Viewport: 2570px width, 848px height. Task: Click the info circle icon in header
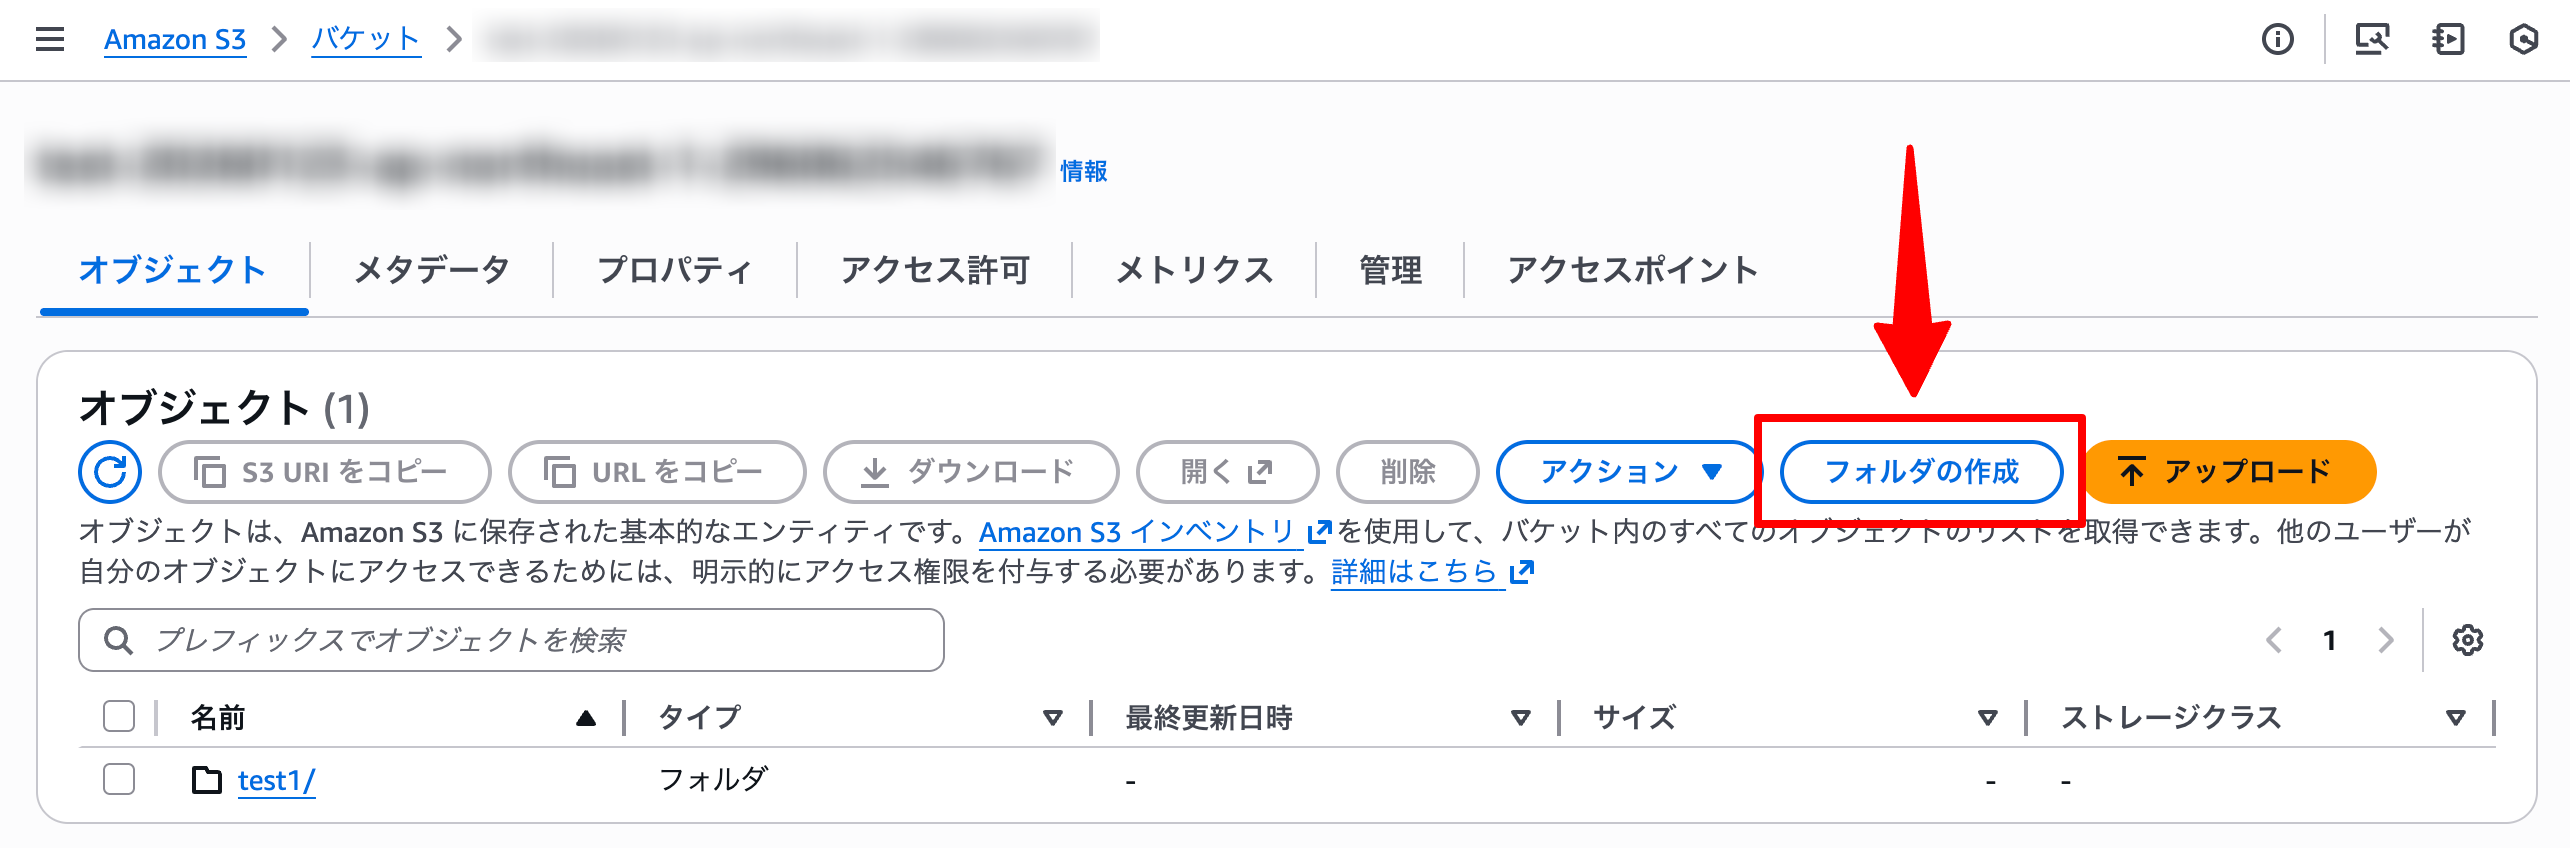click(2278, 40)
